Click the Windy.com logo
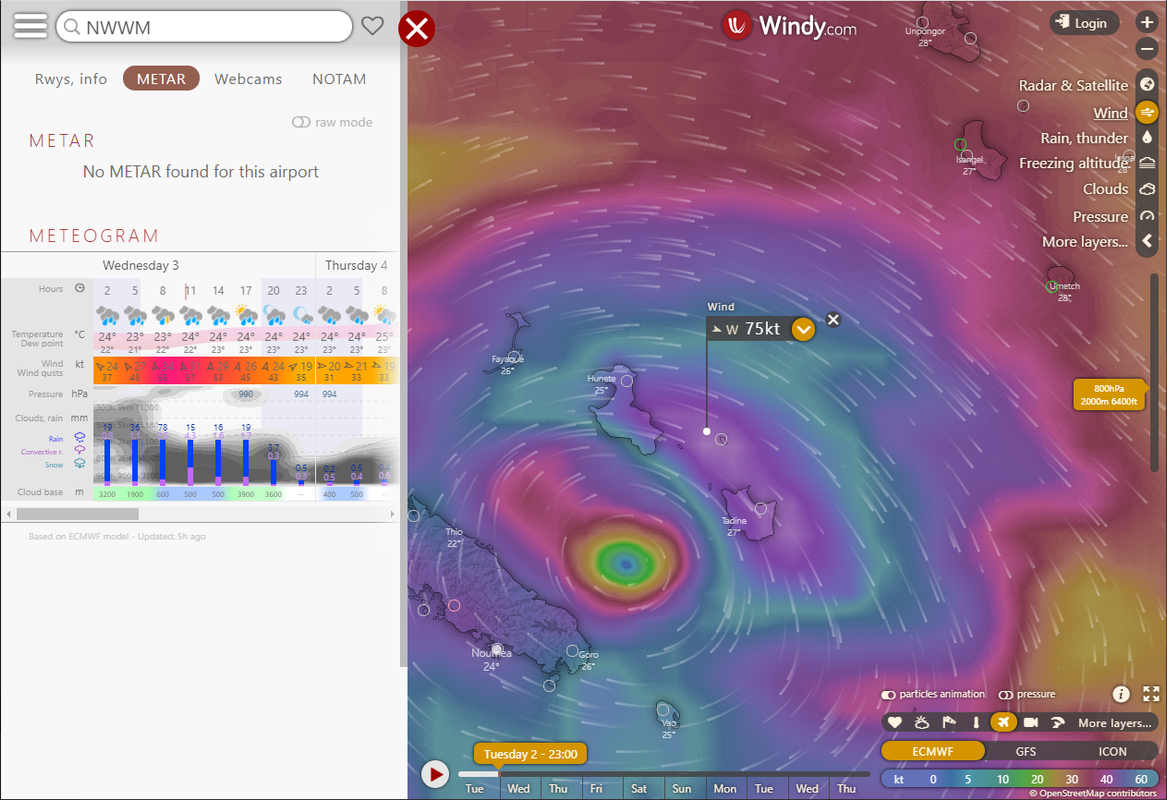The height and width of the screenshot is (800, 1167). tap(790, 26)
